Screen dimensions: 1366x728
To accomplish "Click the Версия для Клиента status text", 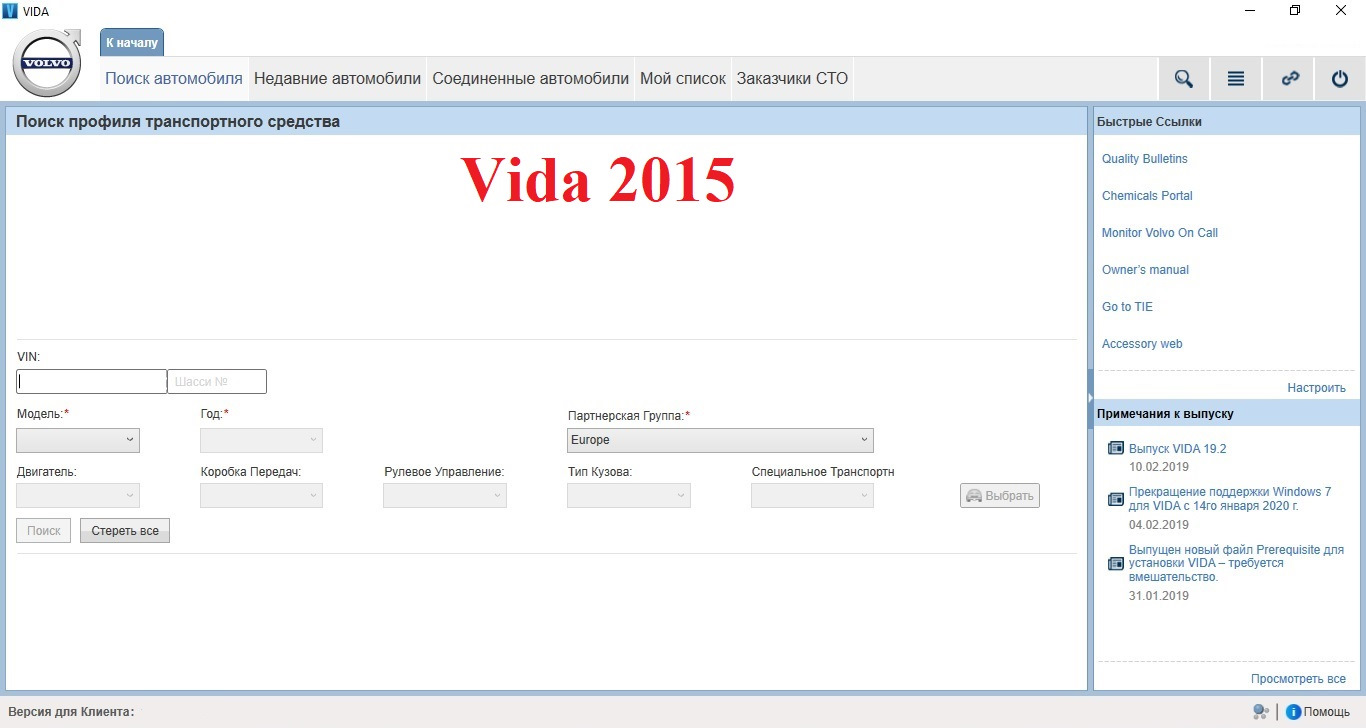I will pyautogui.click(x=71, y=712).
